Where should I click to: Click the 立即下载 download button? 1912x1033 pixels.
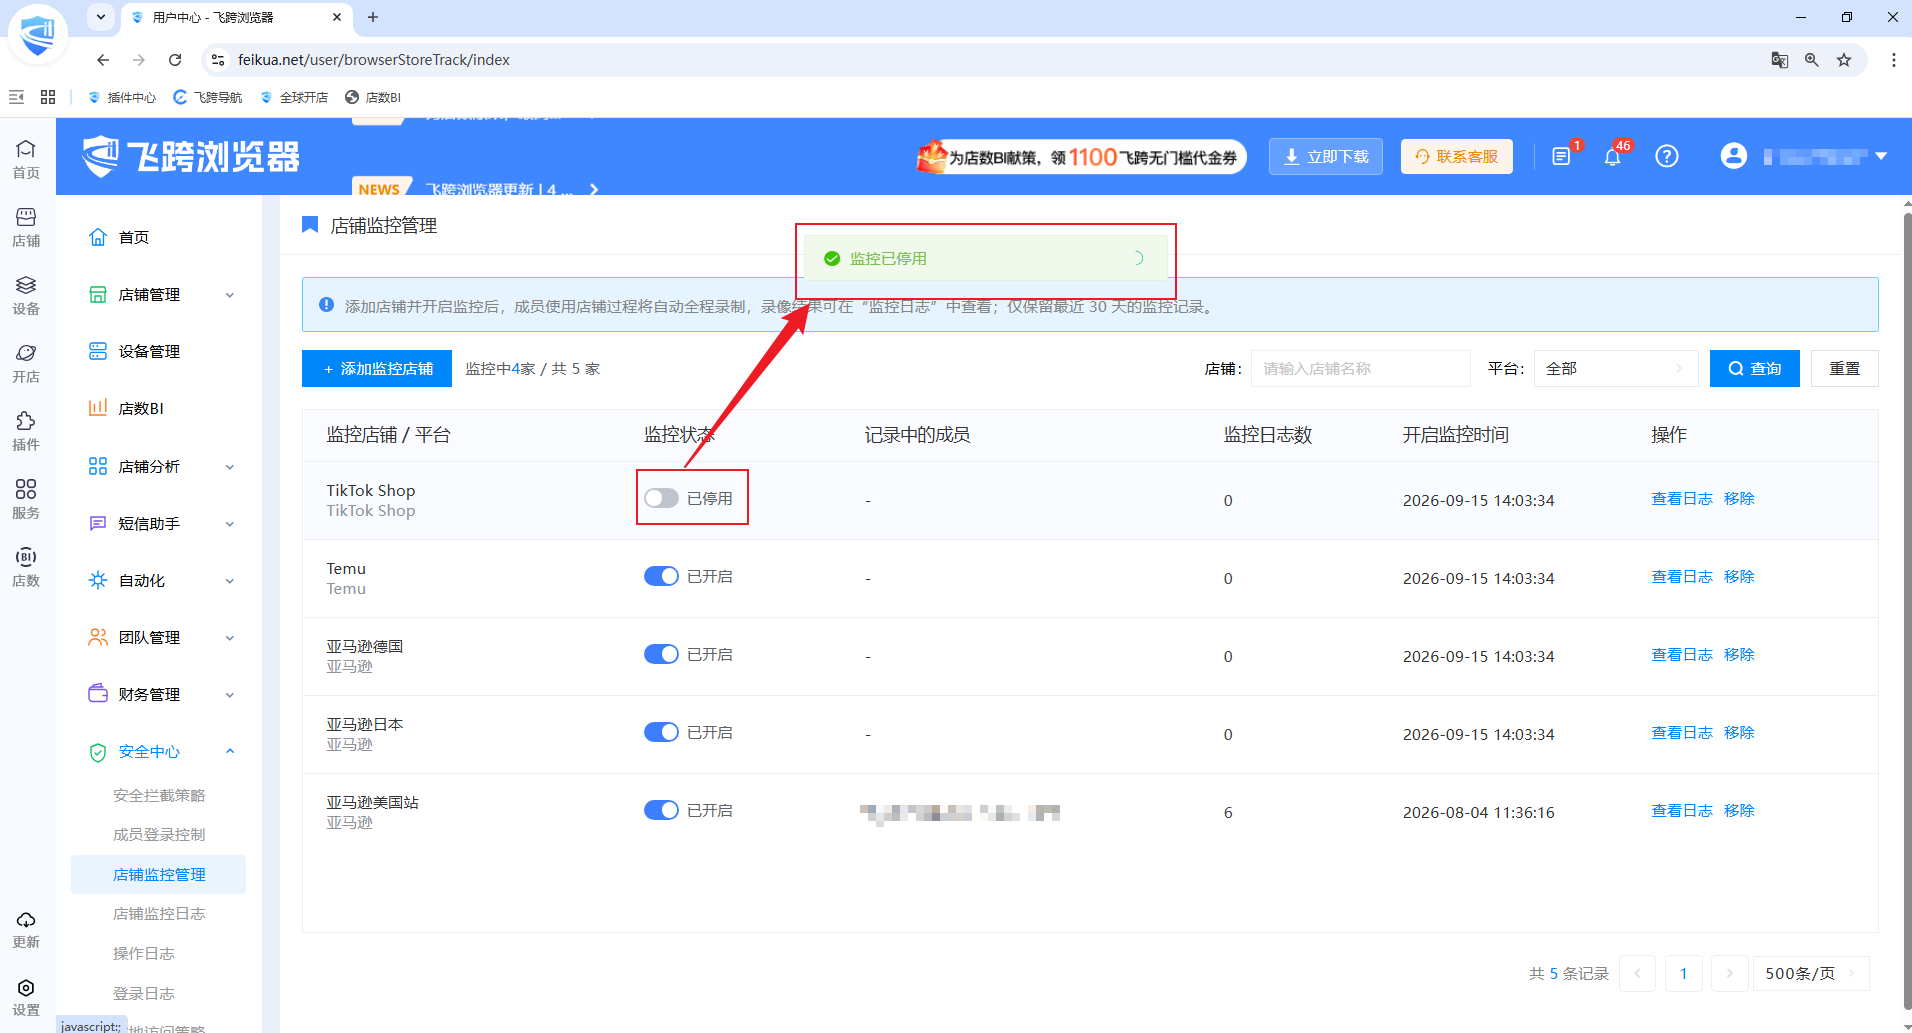[1326, 157]
